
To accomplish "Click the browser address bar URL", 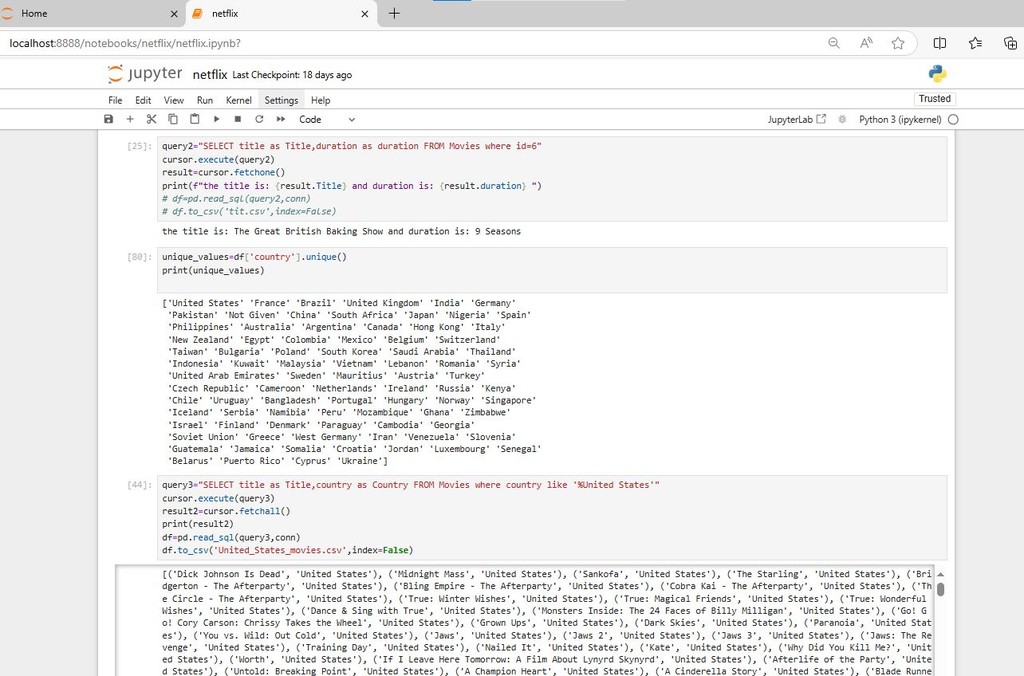I will [x=125, y=43].
